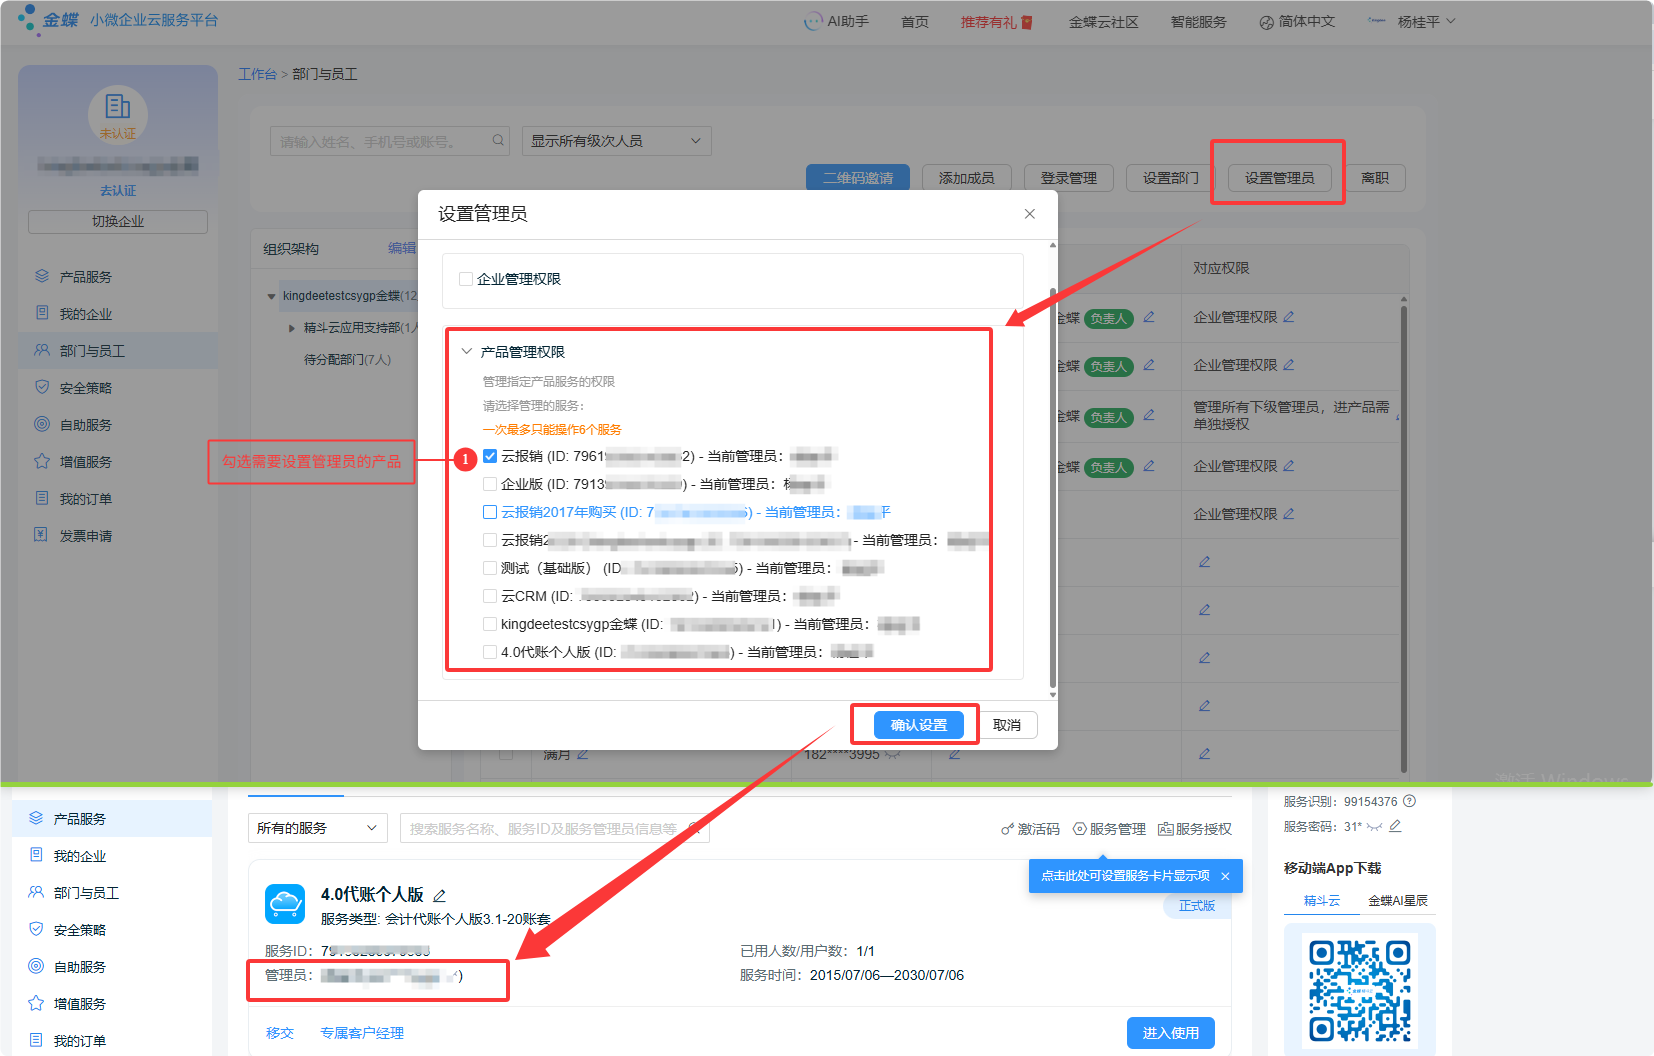Click the 移交 link

(x=280, y=1033)
